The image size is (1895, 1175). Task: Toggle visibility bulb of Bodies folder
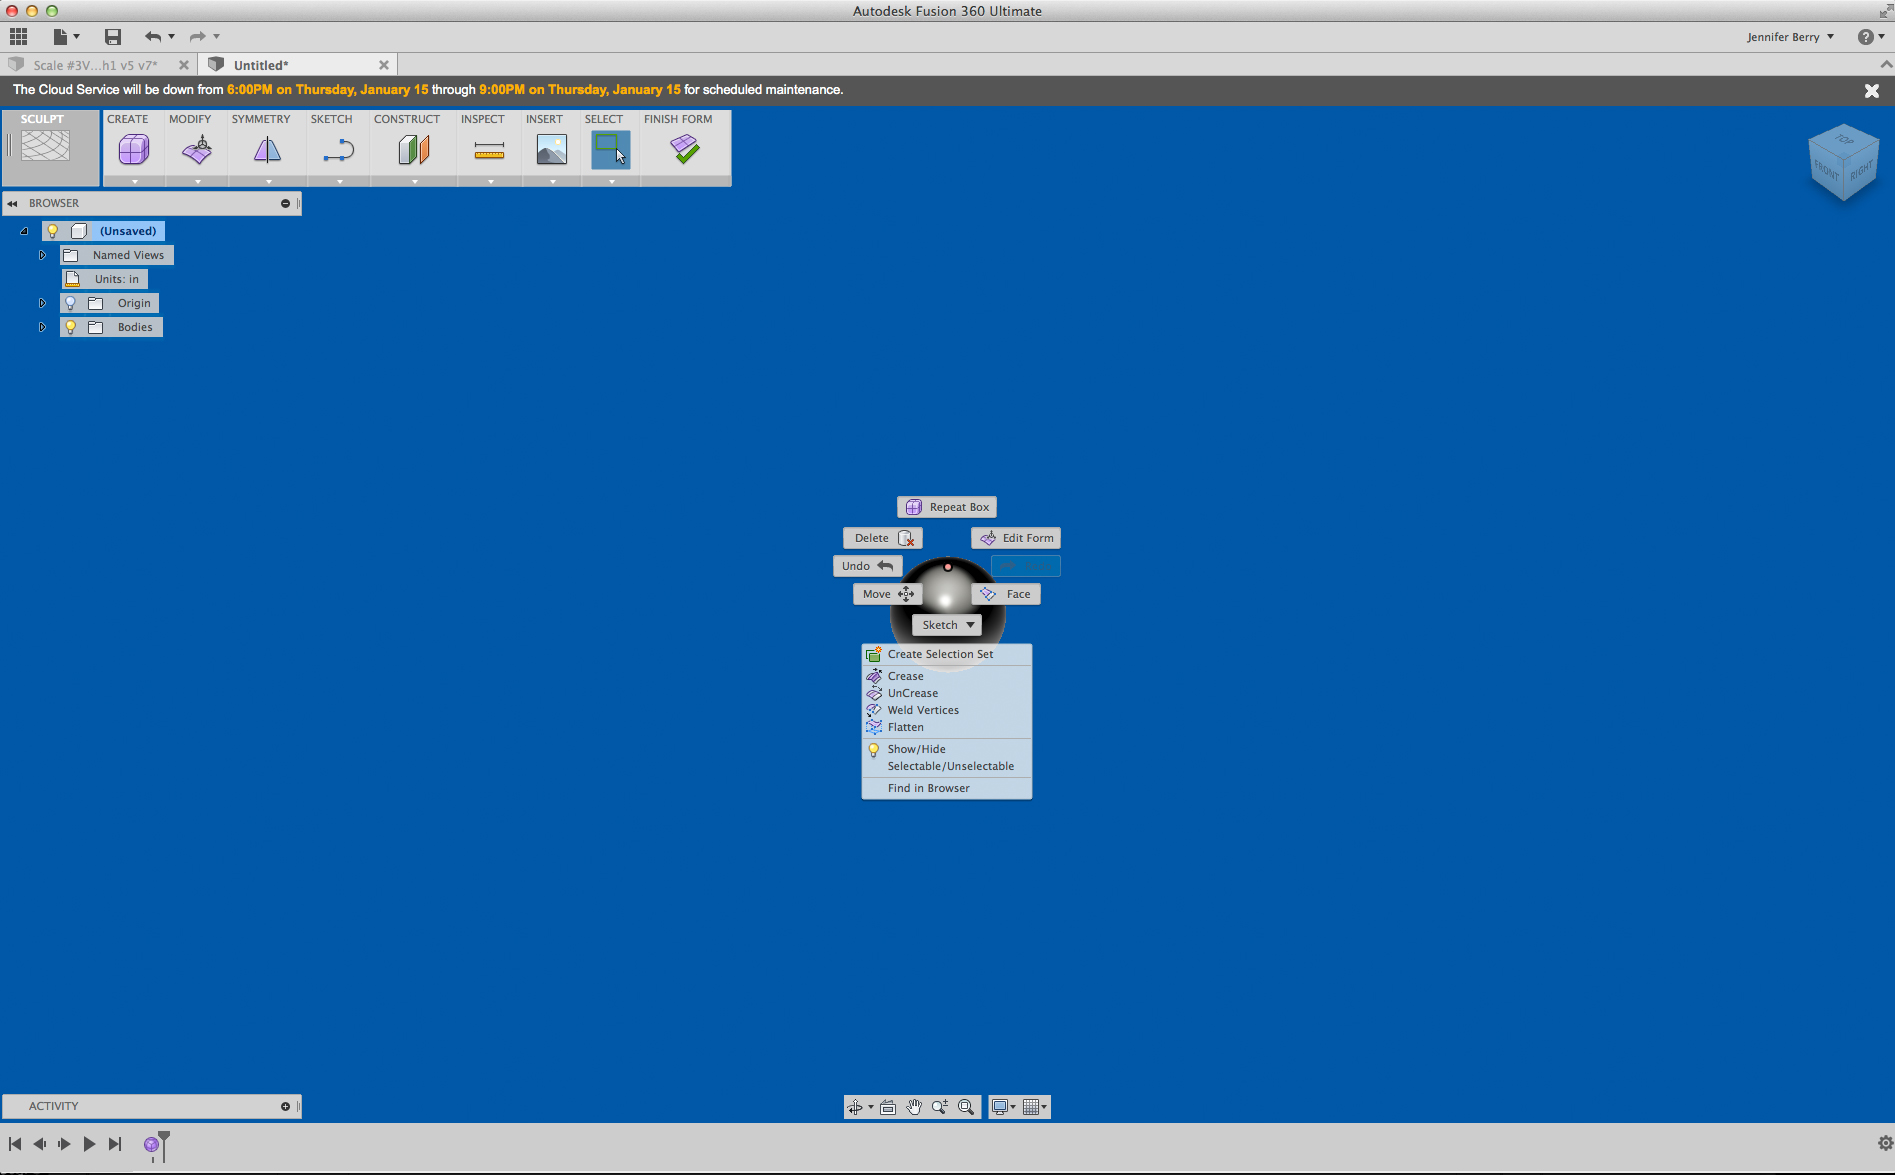click(x=71, y=327)
